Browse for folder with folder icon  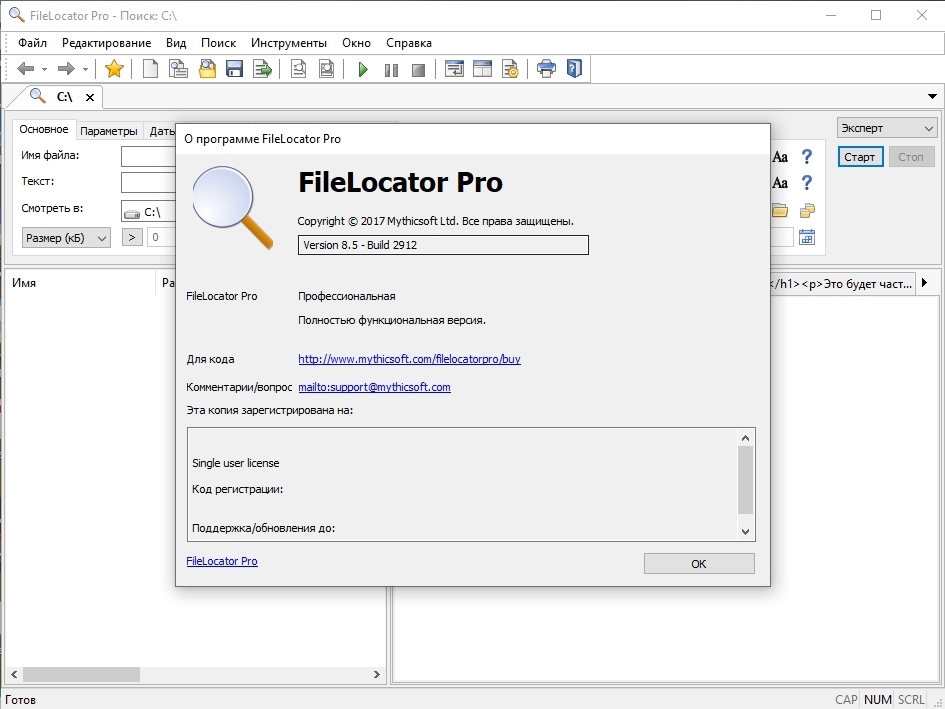tap(780, 210)
